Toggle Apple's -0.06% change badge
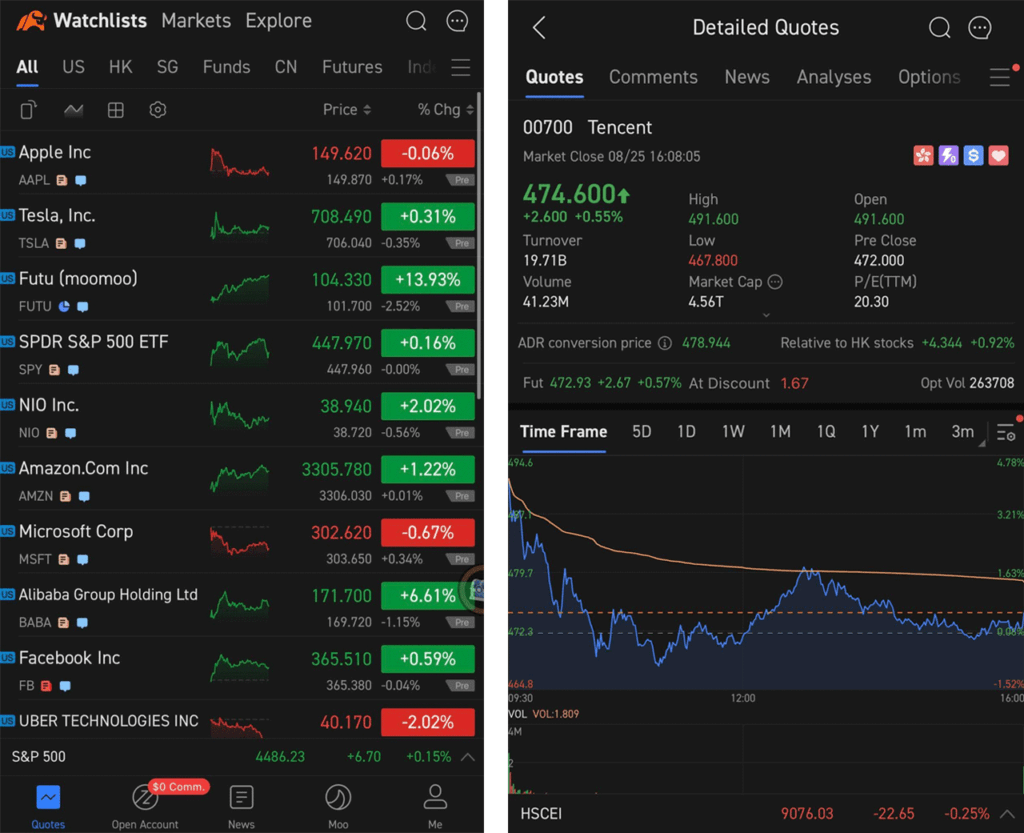The image size is (1024, 833). click(x=428, y=153)
